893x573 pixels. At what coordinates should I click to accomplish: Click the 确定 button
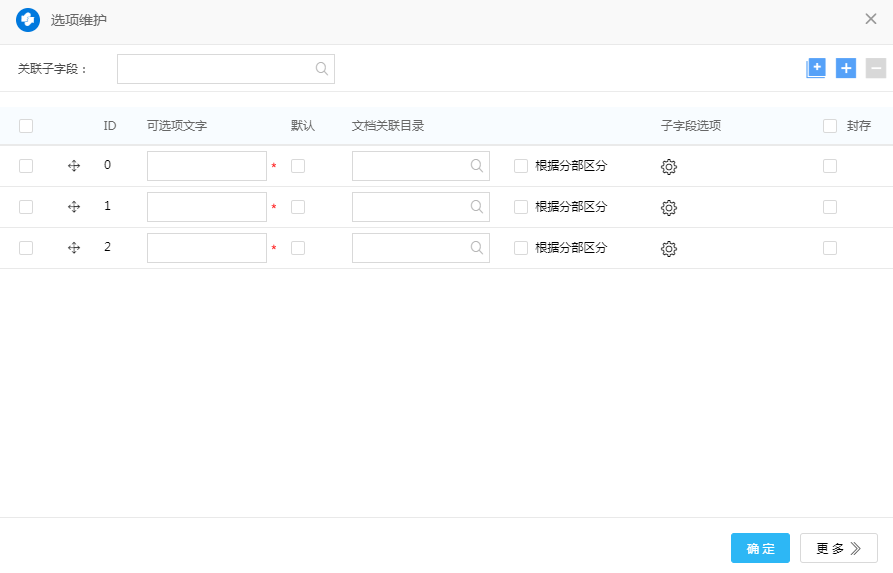[x=760, y=548]
